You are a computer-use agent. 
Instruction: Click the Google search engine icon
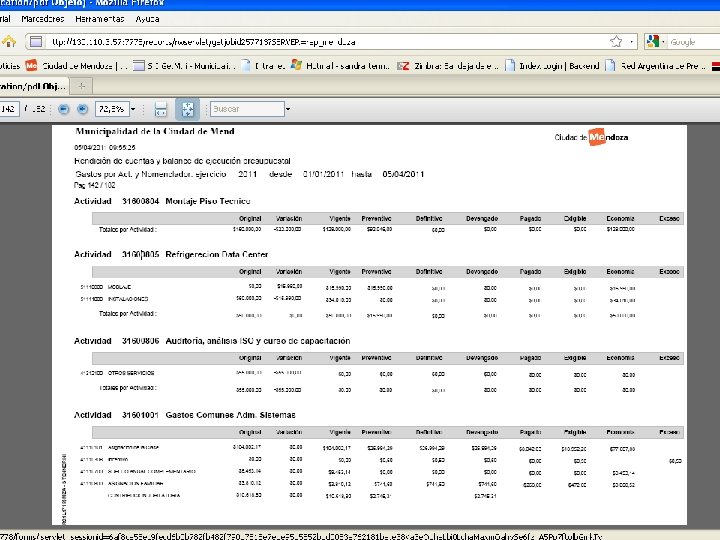click(652, 42)
